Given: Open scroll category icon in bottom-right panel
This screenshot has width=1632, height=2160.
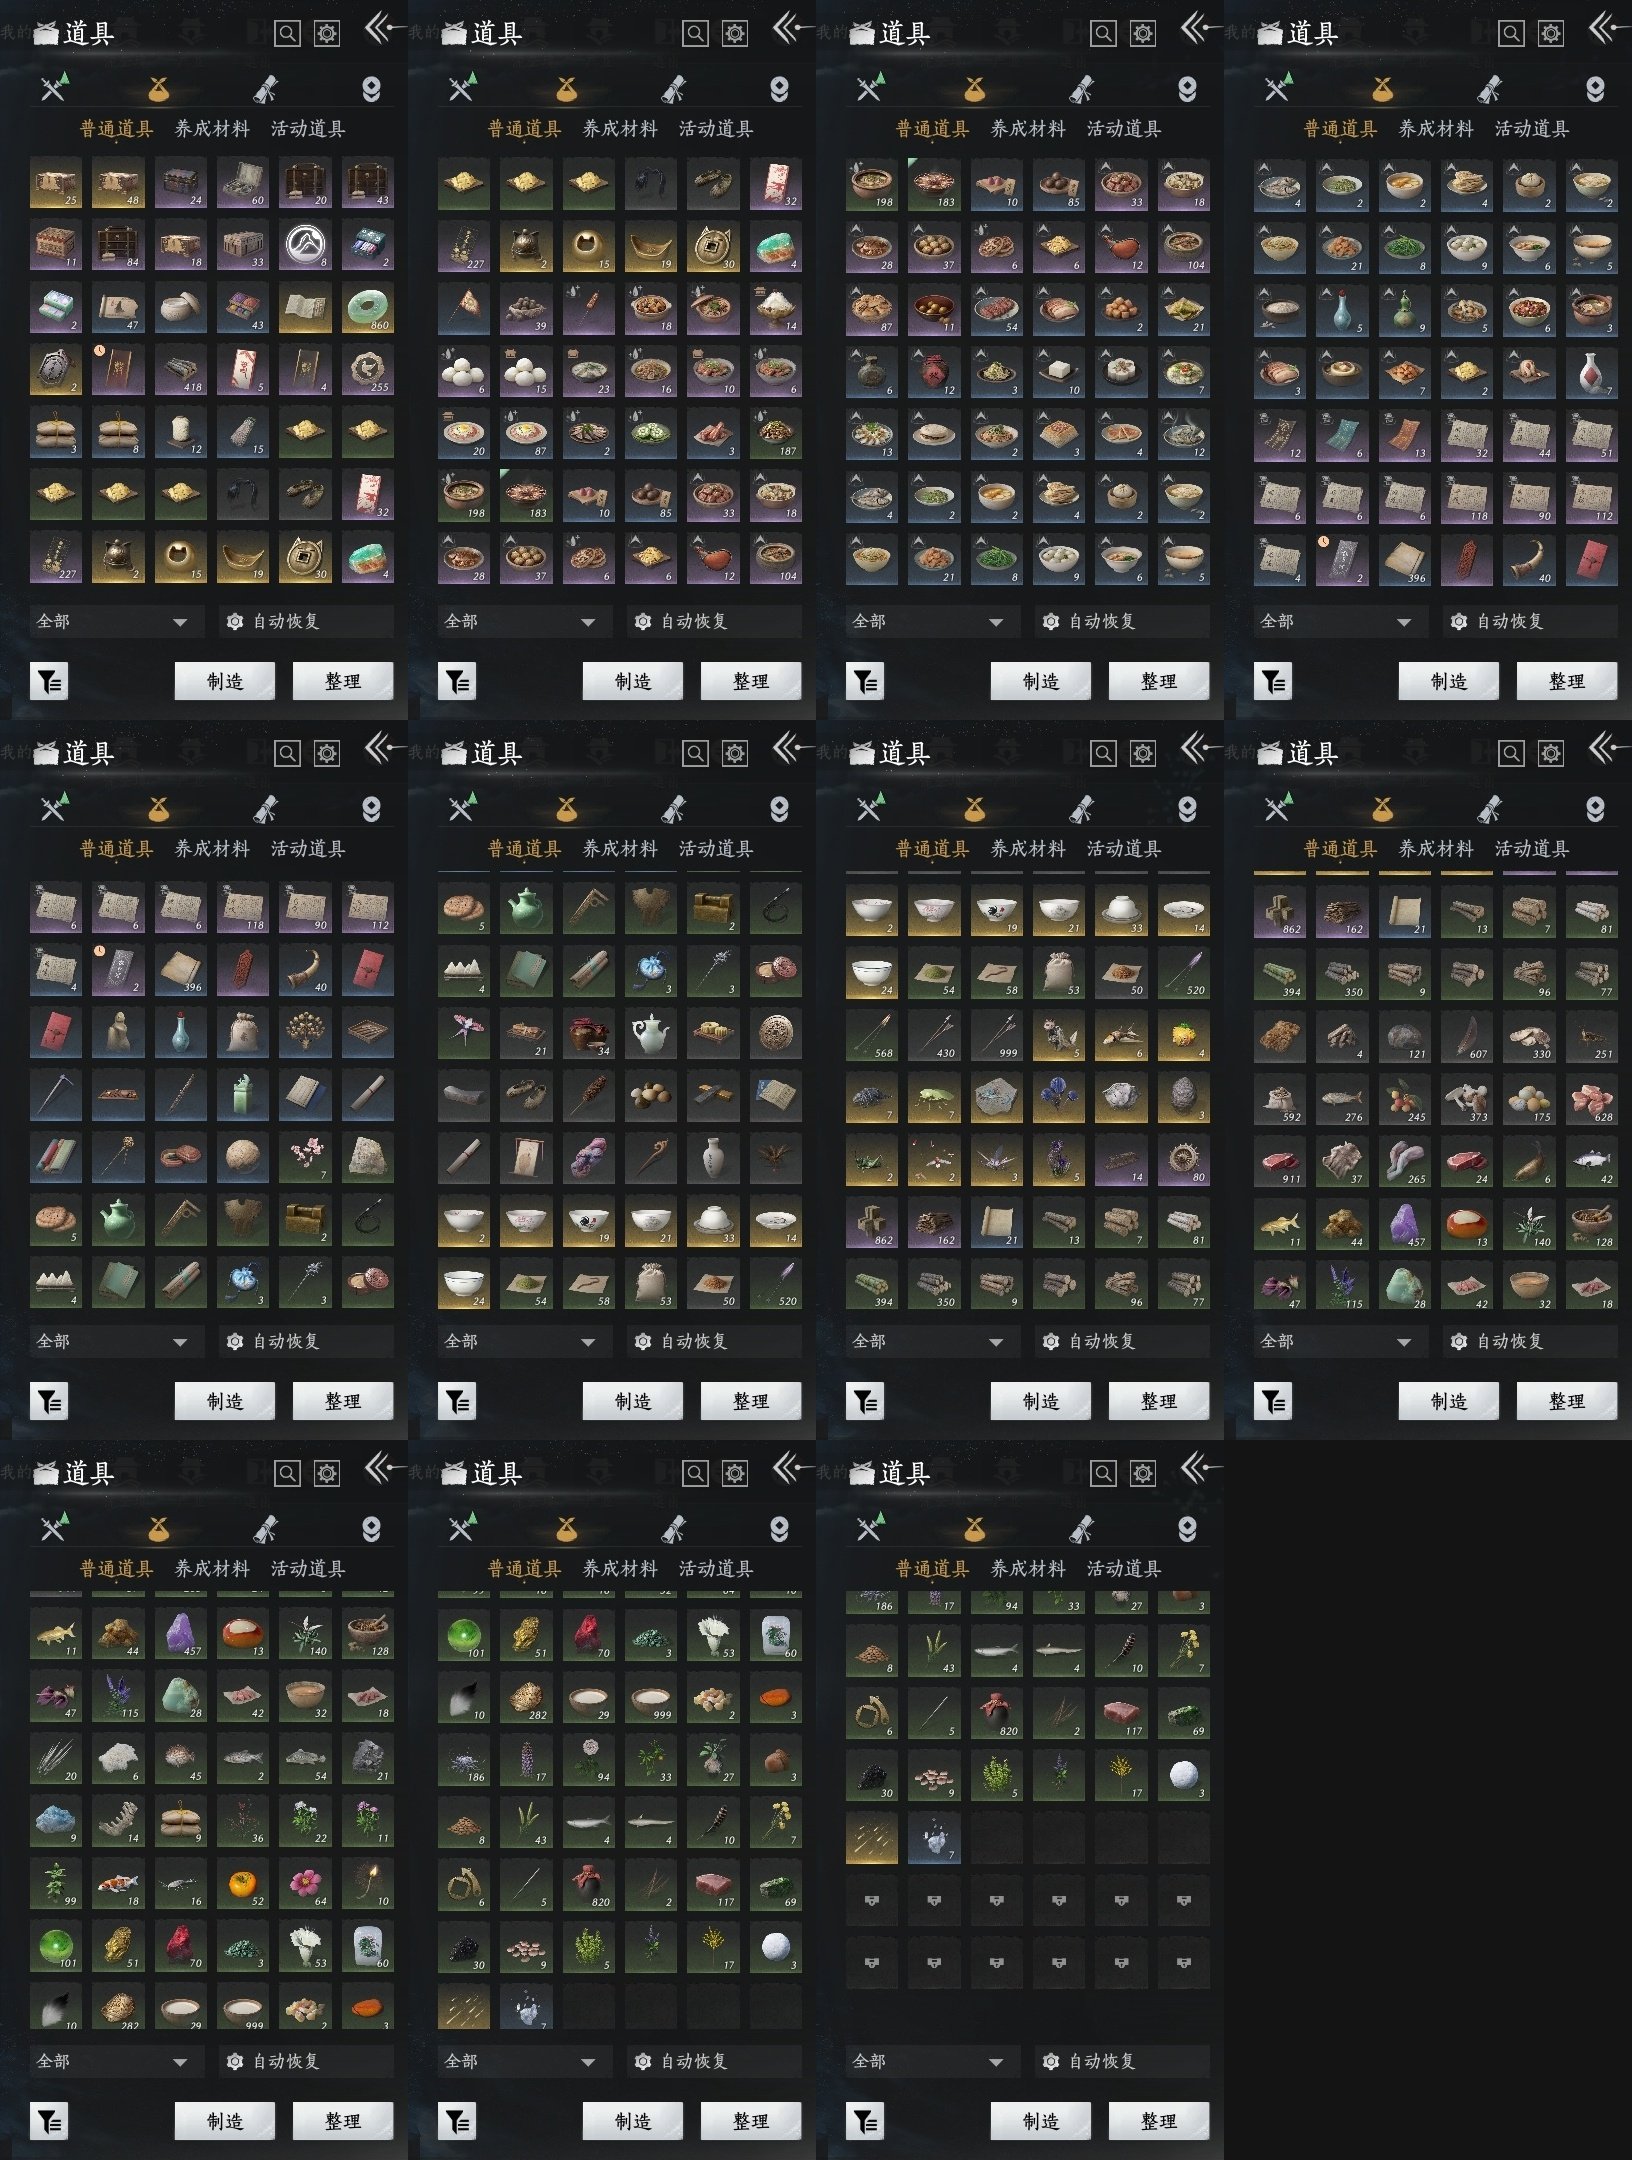Looking at the screenshot, I should (1081, 1528).
